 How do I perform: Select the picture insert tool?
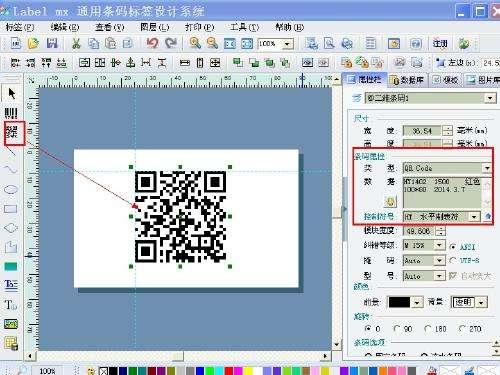(11, 323)
